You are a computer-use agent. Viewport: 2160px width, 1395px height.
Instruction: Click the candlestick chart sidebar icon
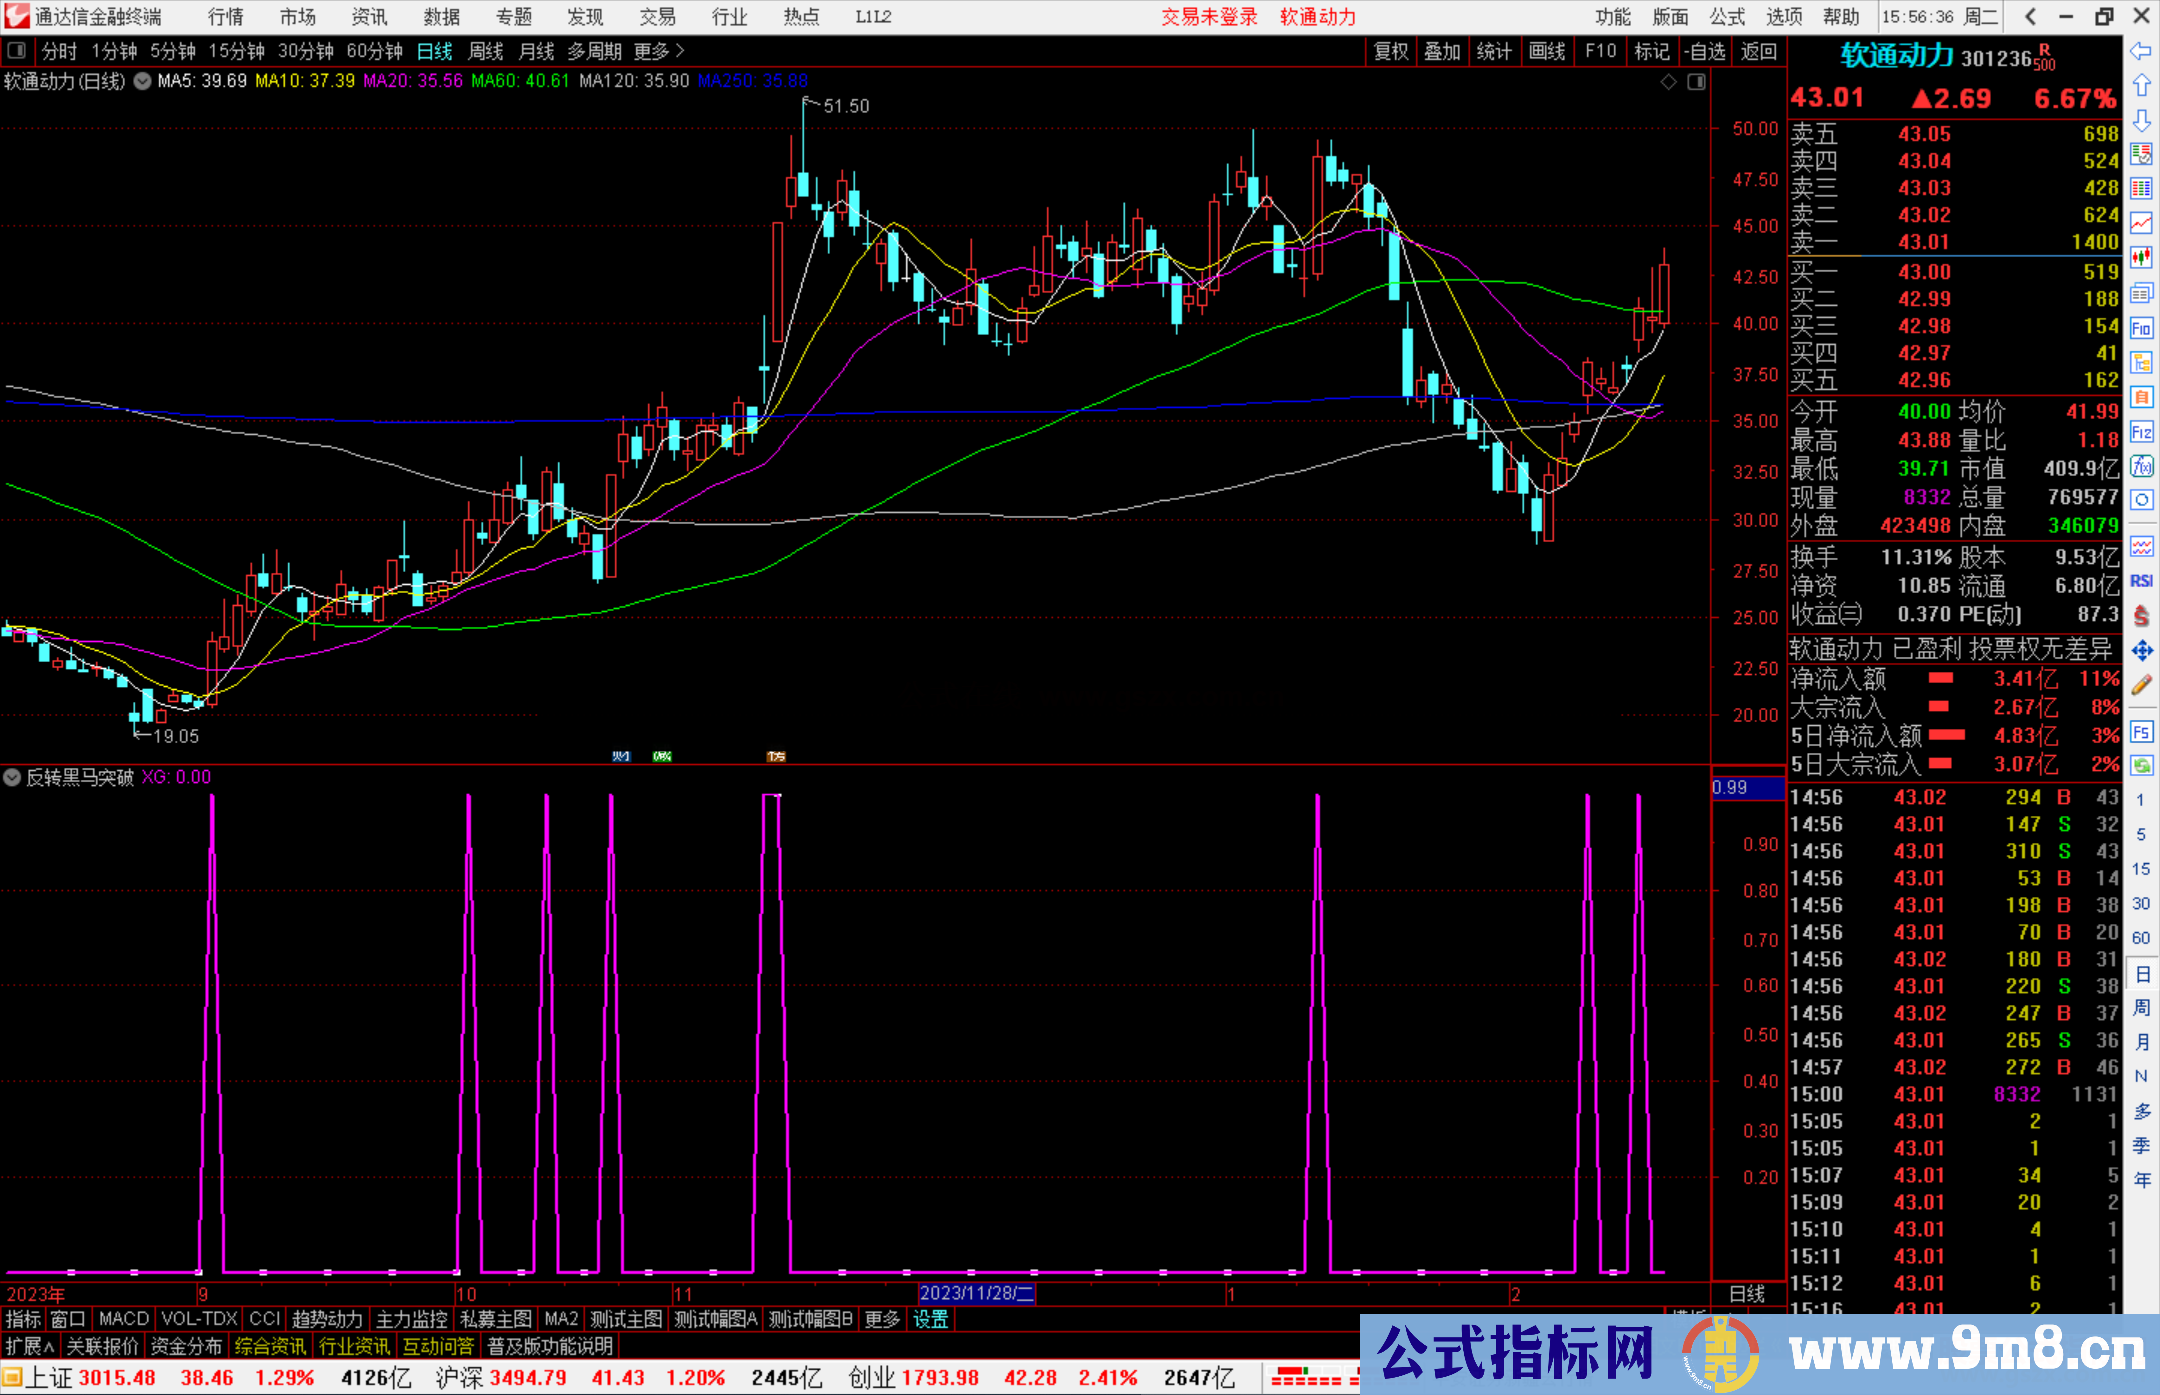pos(2141,258)
